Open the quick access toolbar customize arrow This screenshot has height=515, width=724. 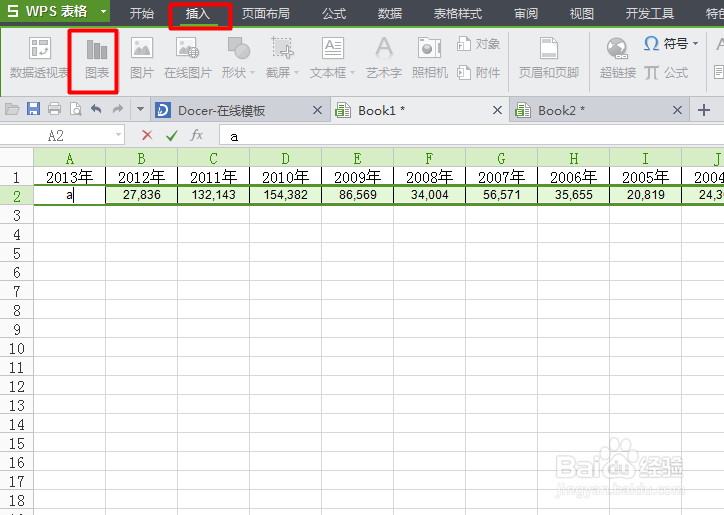pyautogui.click(x=140, y=109)
